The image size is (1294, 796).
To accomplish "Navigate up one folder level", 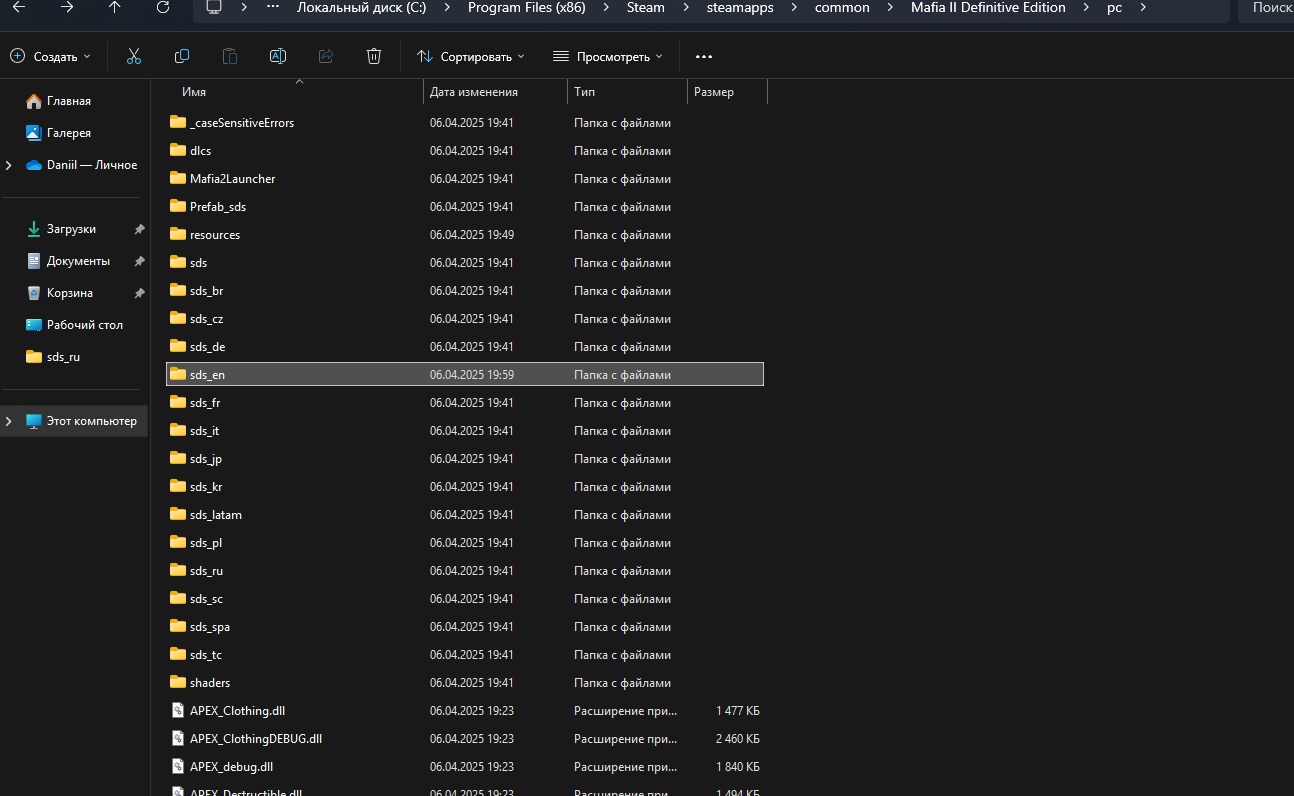I will [115, 7].
